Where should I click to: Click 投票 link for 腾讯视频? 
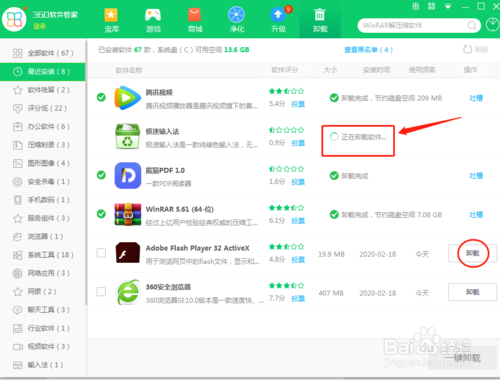point(298,104)
